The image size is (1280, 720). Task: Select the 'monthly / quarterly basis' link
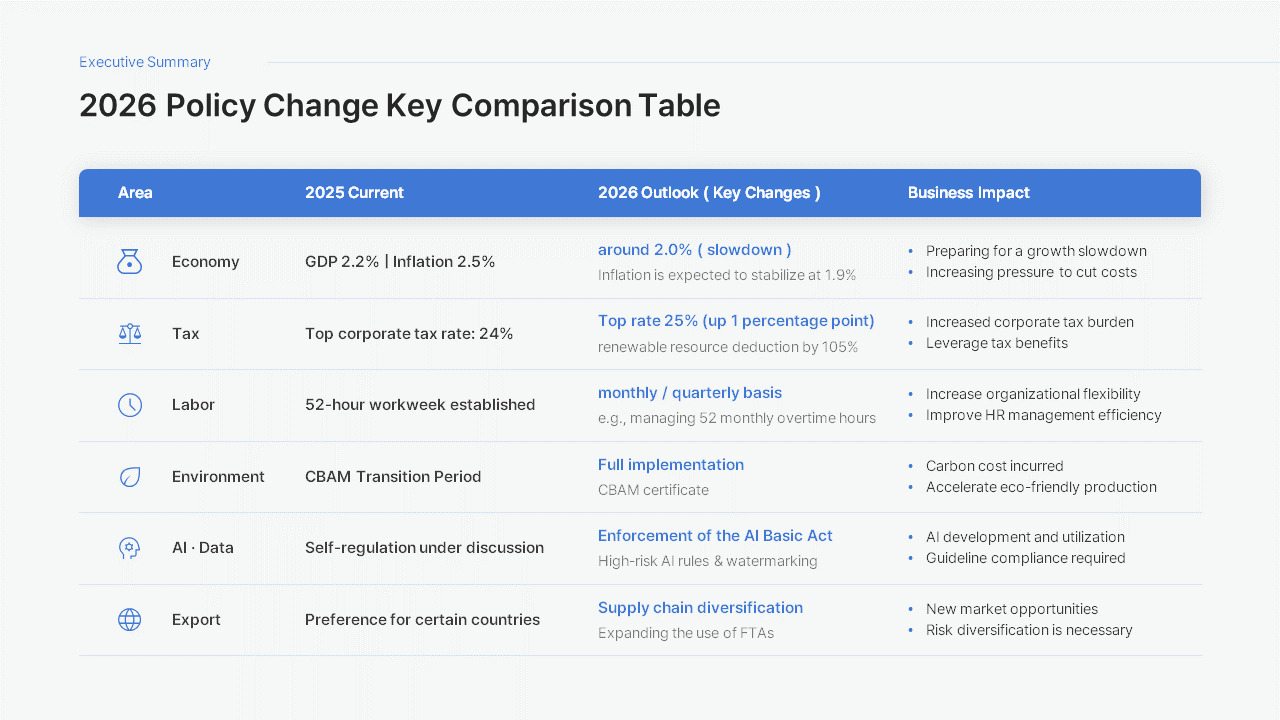pyautogui.click(x=690, y=392)
